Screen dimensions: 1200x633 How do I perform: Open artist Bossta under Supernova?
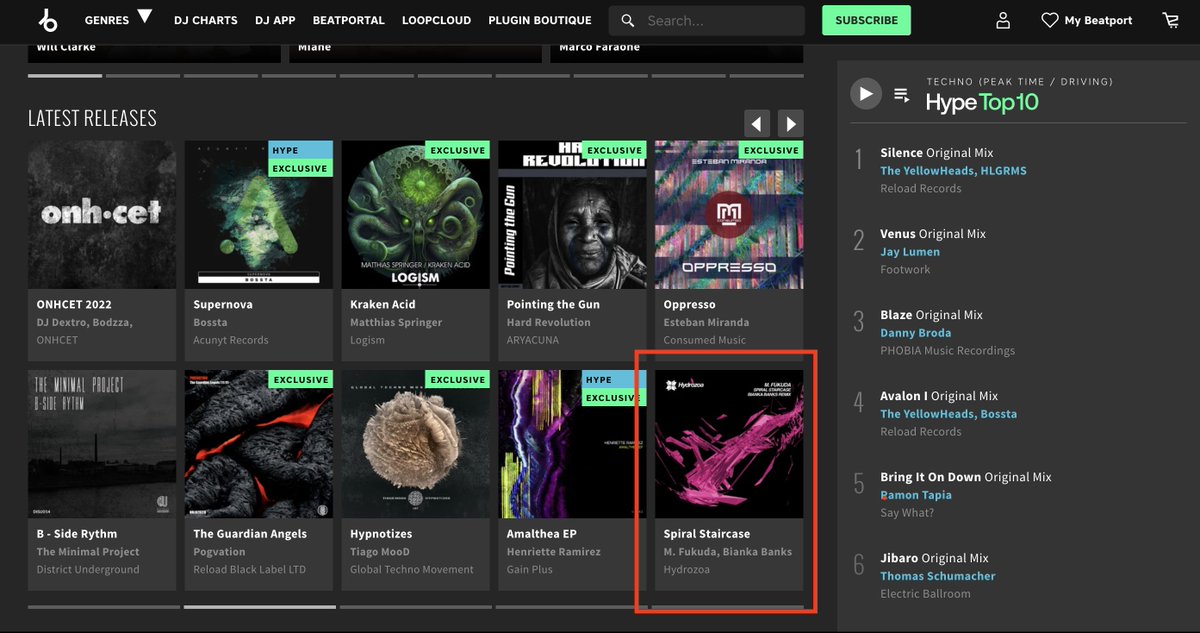point(210,322)
